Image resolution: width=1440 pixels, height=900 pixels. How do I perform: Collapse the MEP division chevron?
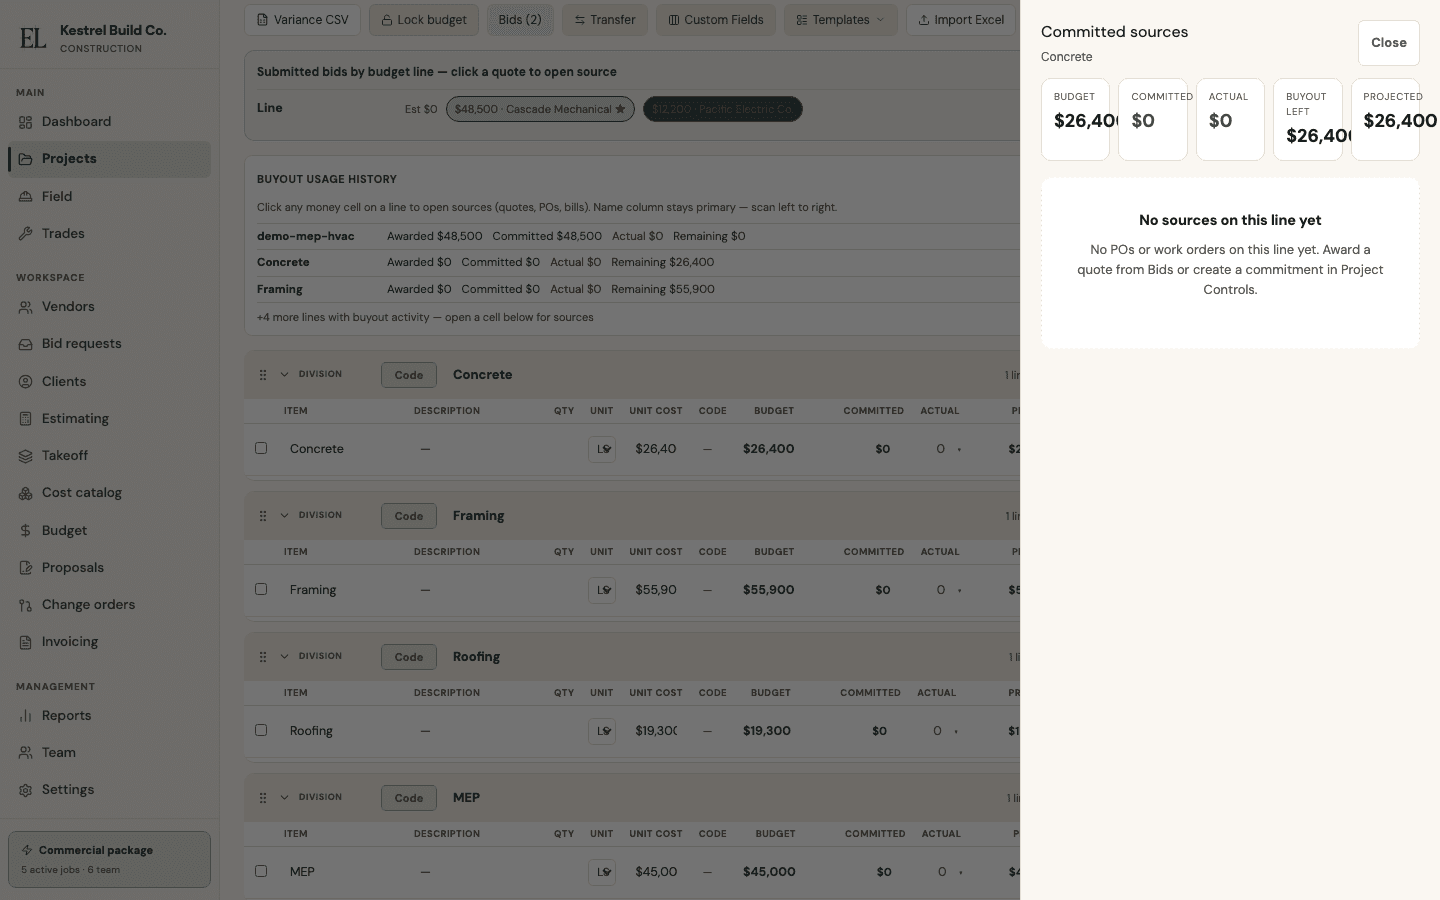click(284, 798)
